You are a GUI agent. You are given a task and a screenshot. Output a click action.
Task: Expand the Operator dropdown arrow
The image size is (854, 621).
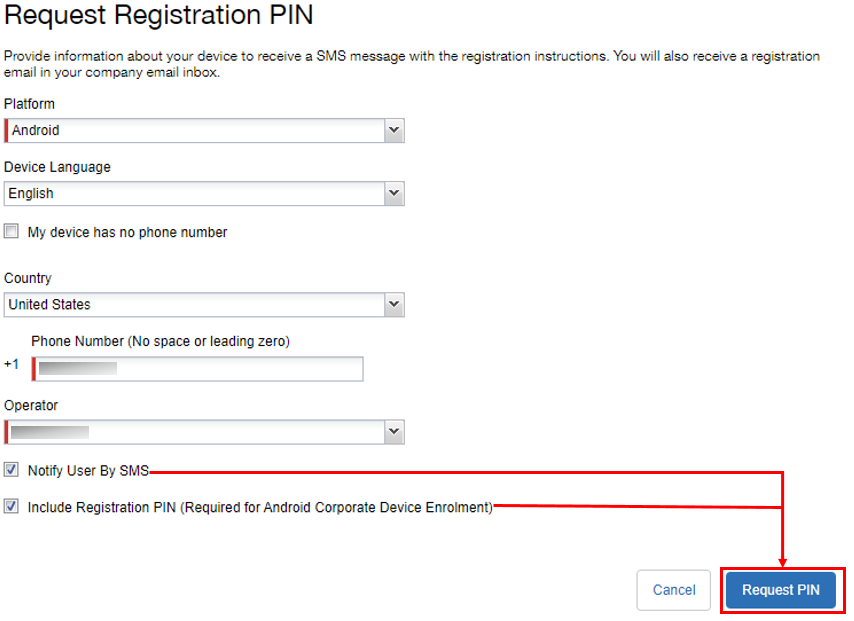pyautogui.click(x=394, y=432)
